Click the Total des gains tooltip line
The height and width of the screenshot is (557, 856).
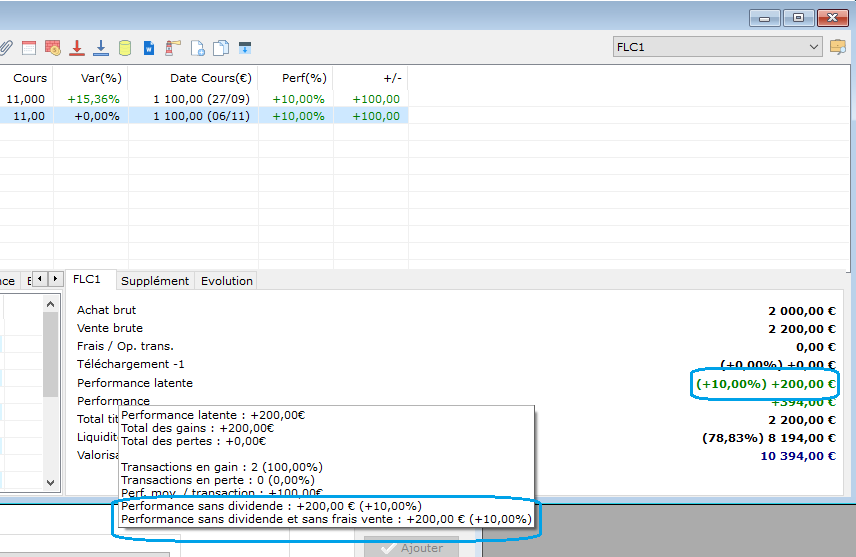[197, 428]
